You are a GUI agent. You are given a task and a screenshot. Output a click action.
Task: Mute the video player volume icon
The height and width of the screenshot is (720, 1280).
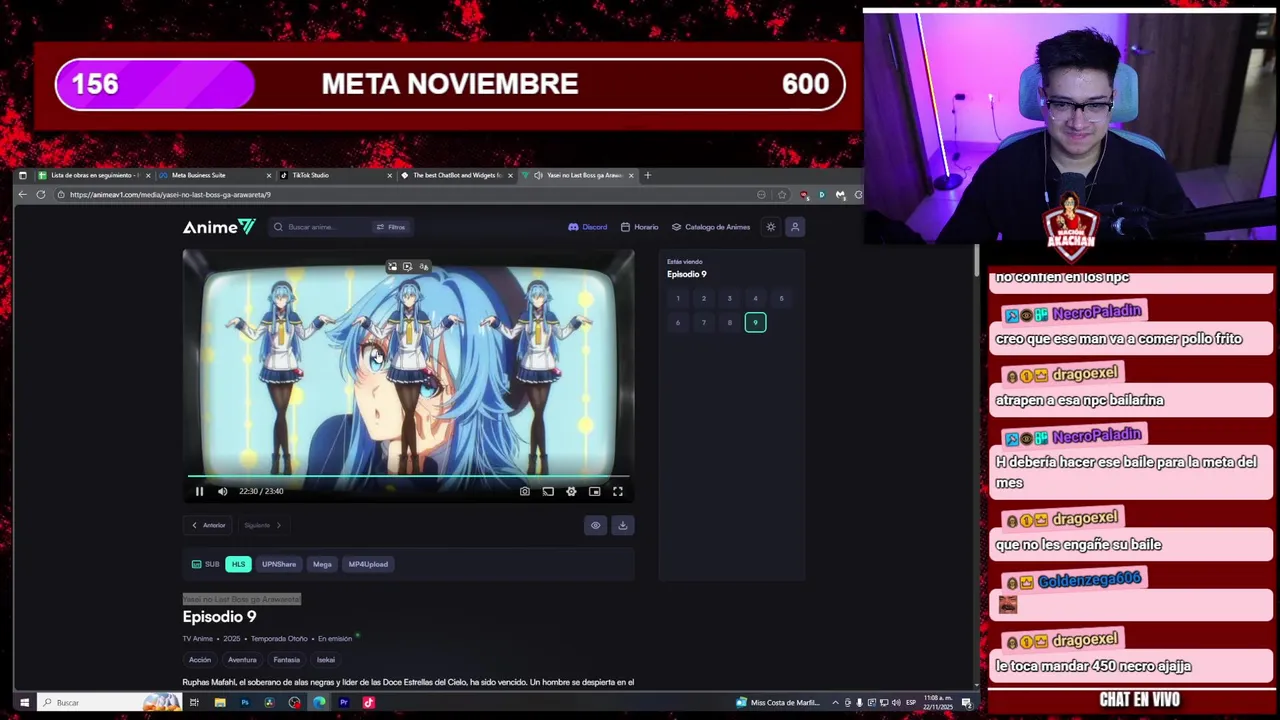coord(222,491)
